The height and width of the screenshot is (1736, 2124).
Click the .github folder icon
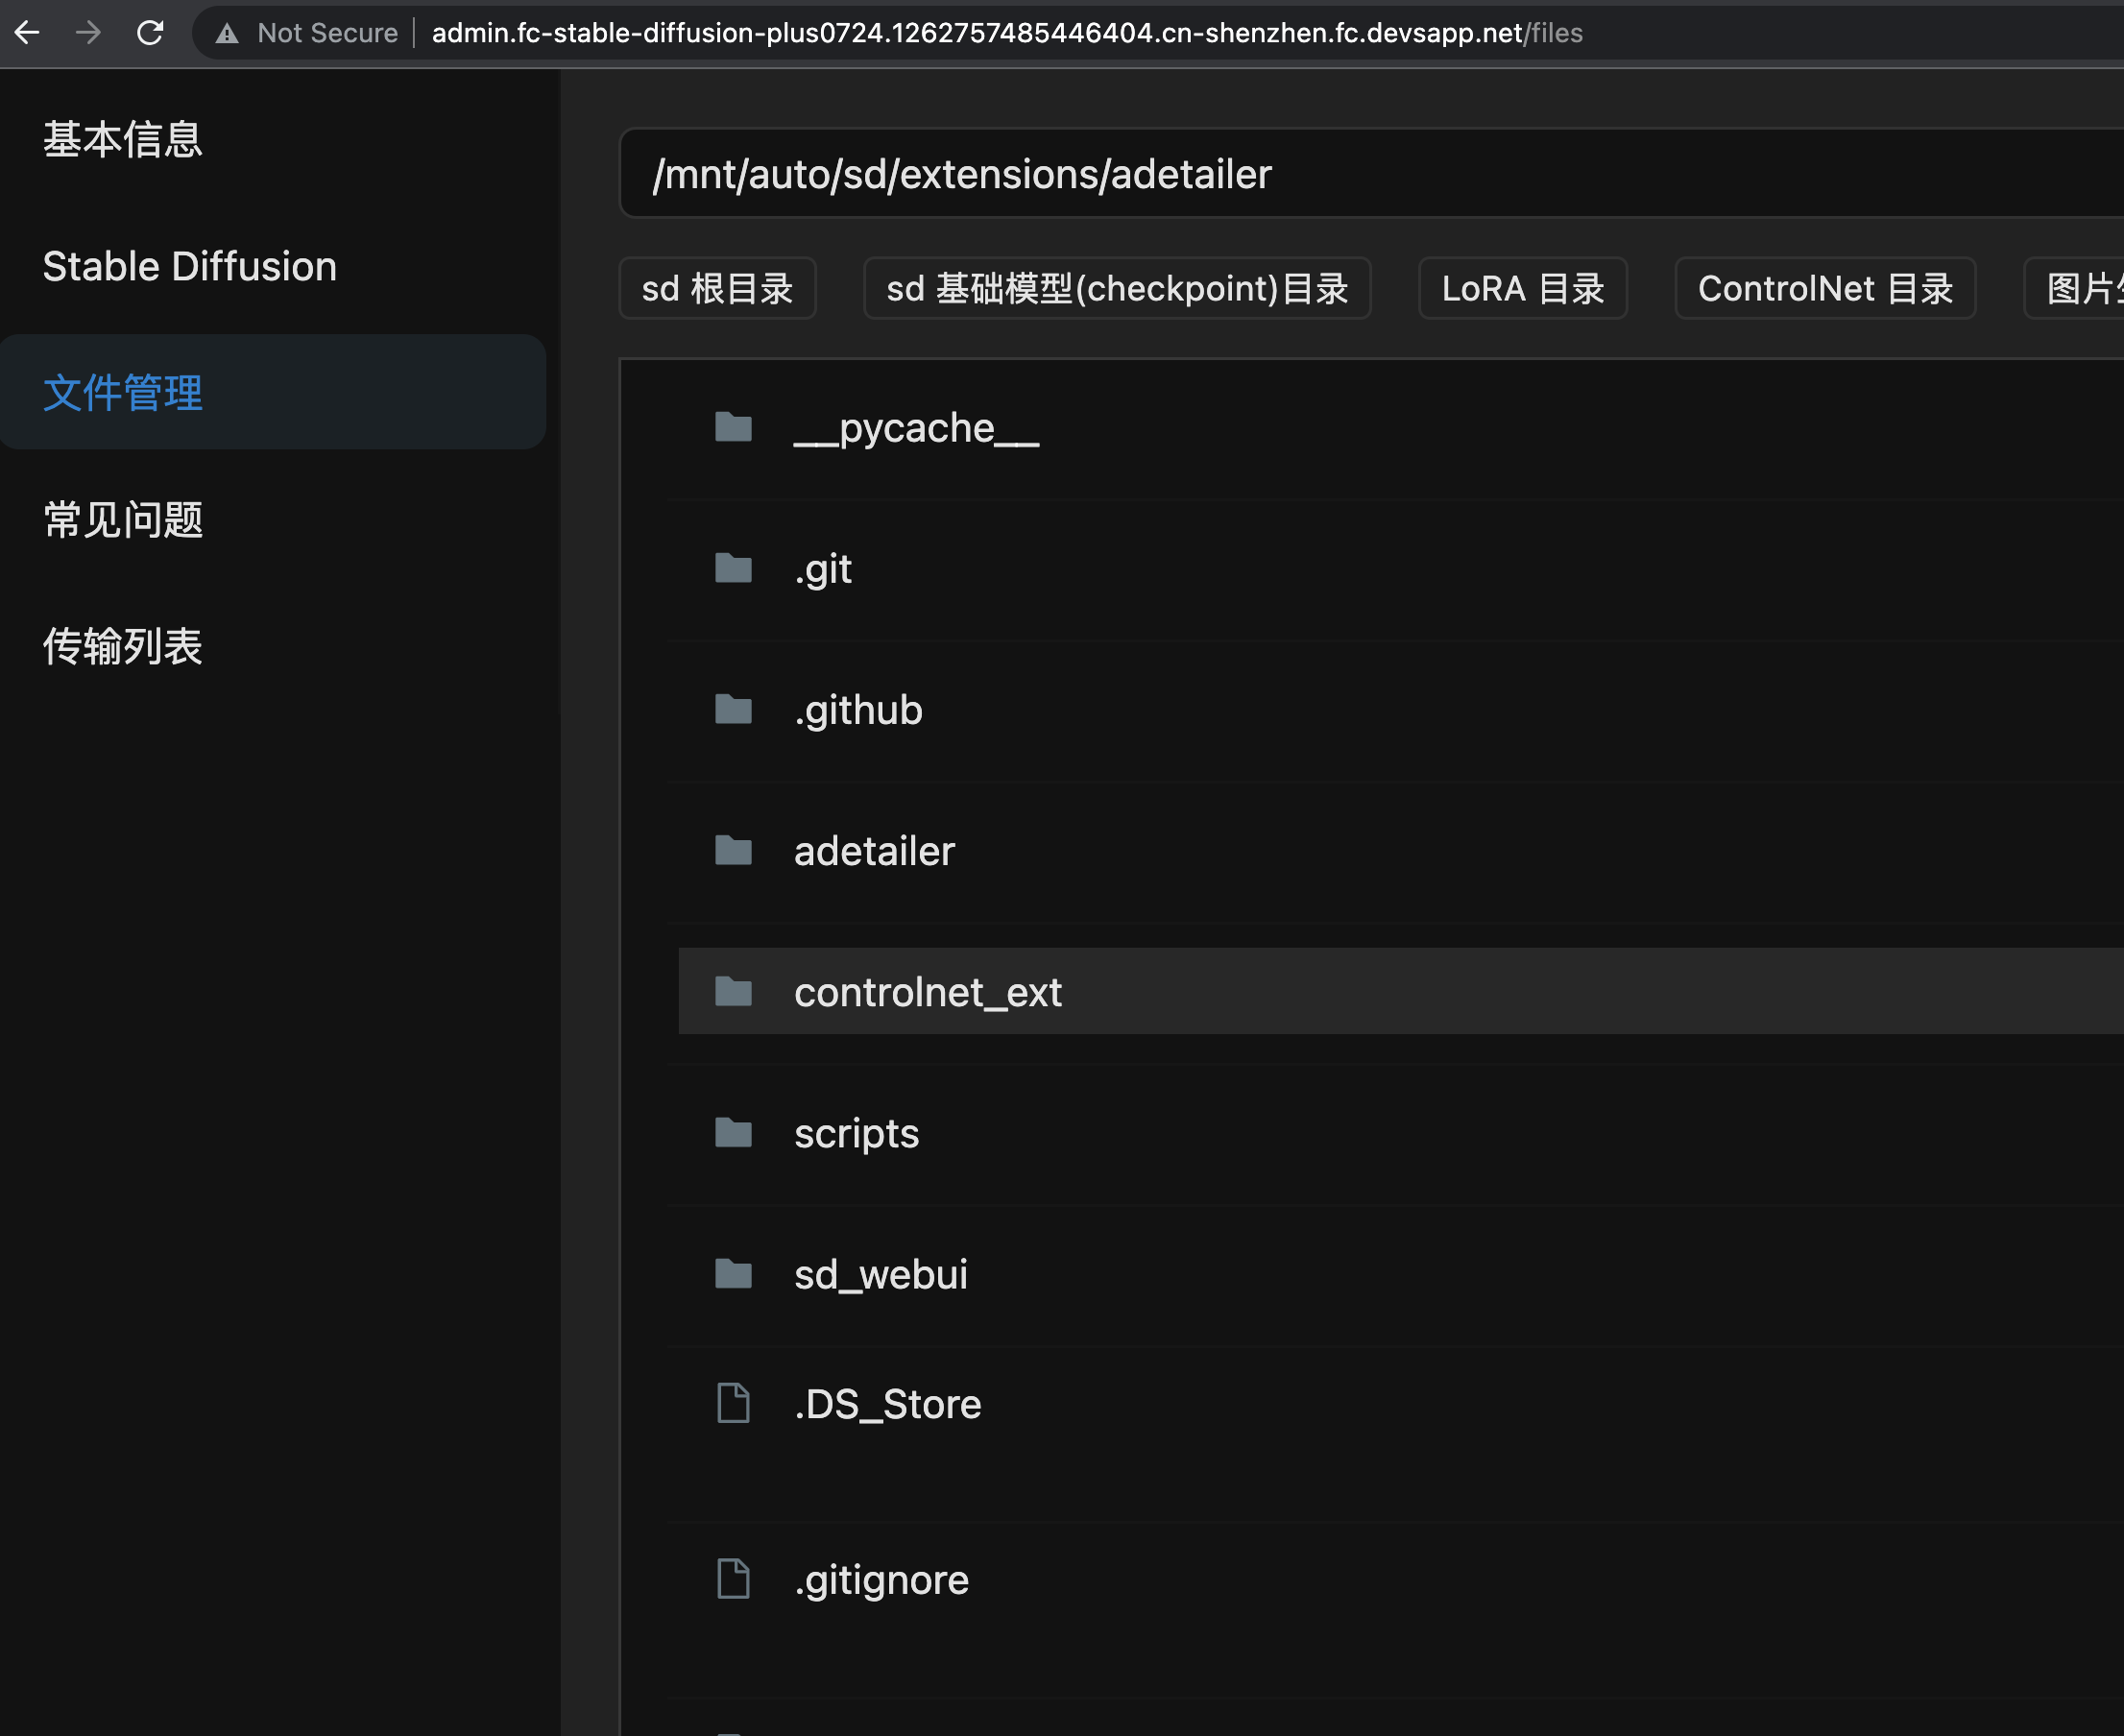[733, 710]
